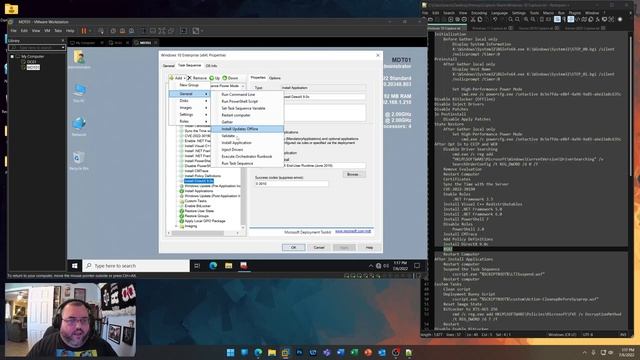The image size is (640, 360).
Task: Switch to My Computer tab in VMware
Action: [x=85, y=42]
